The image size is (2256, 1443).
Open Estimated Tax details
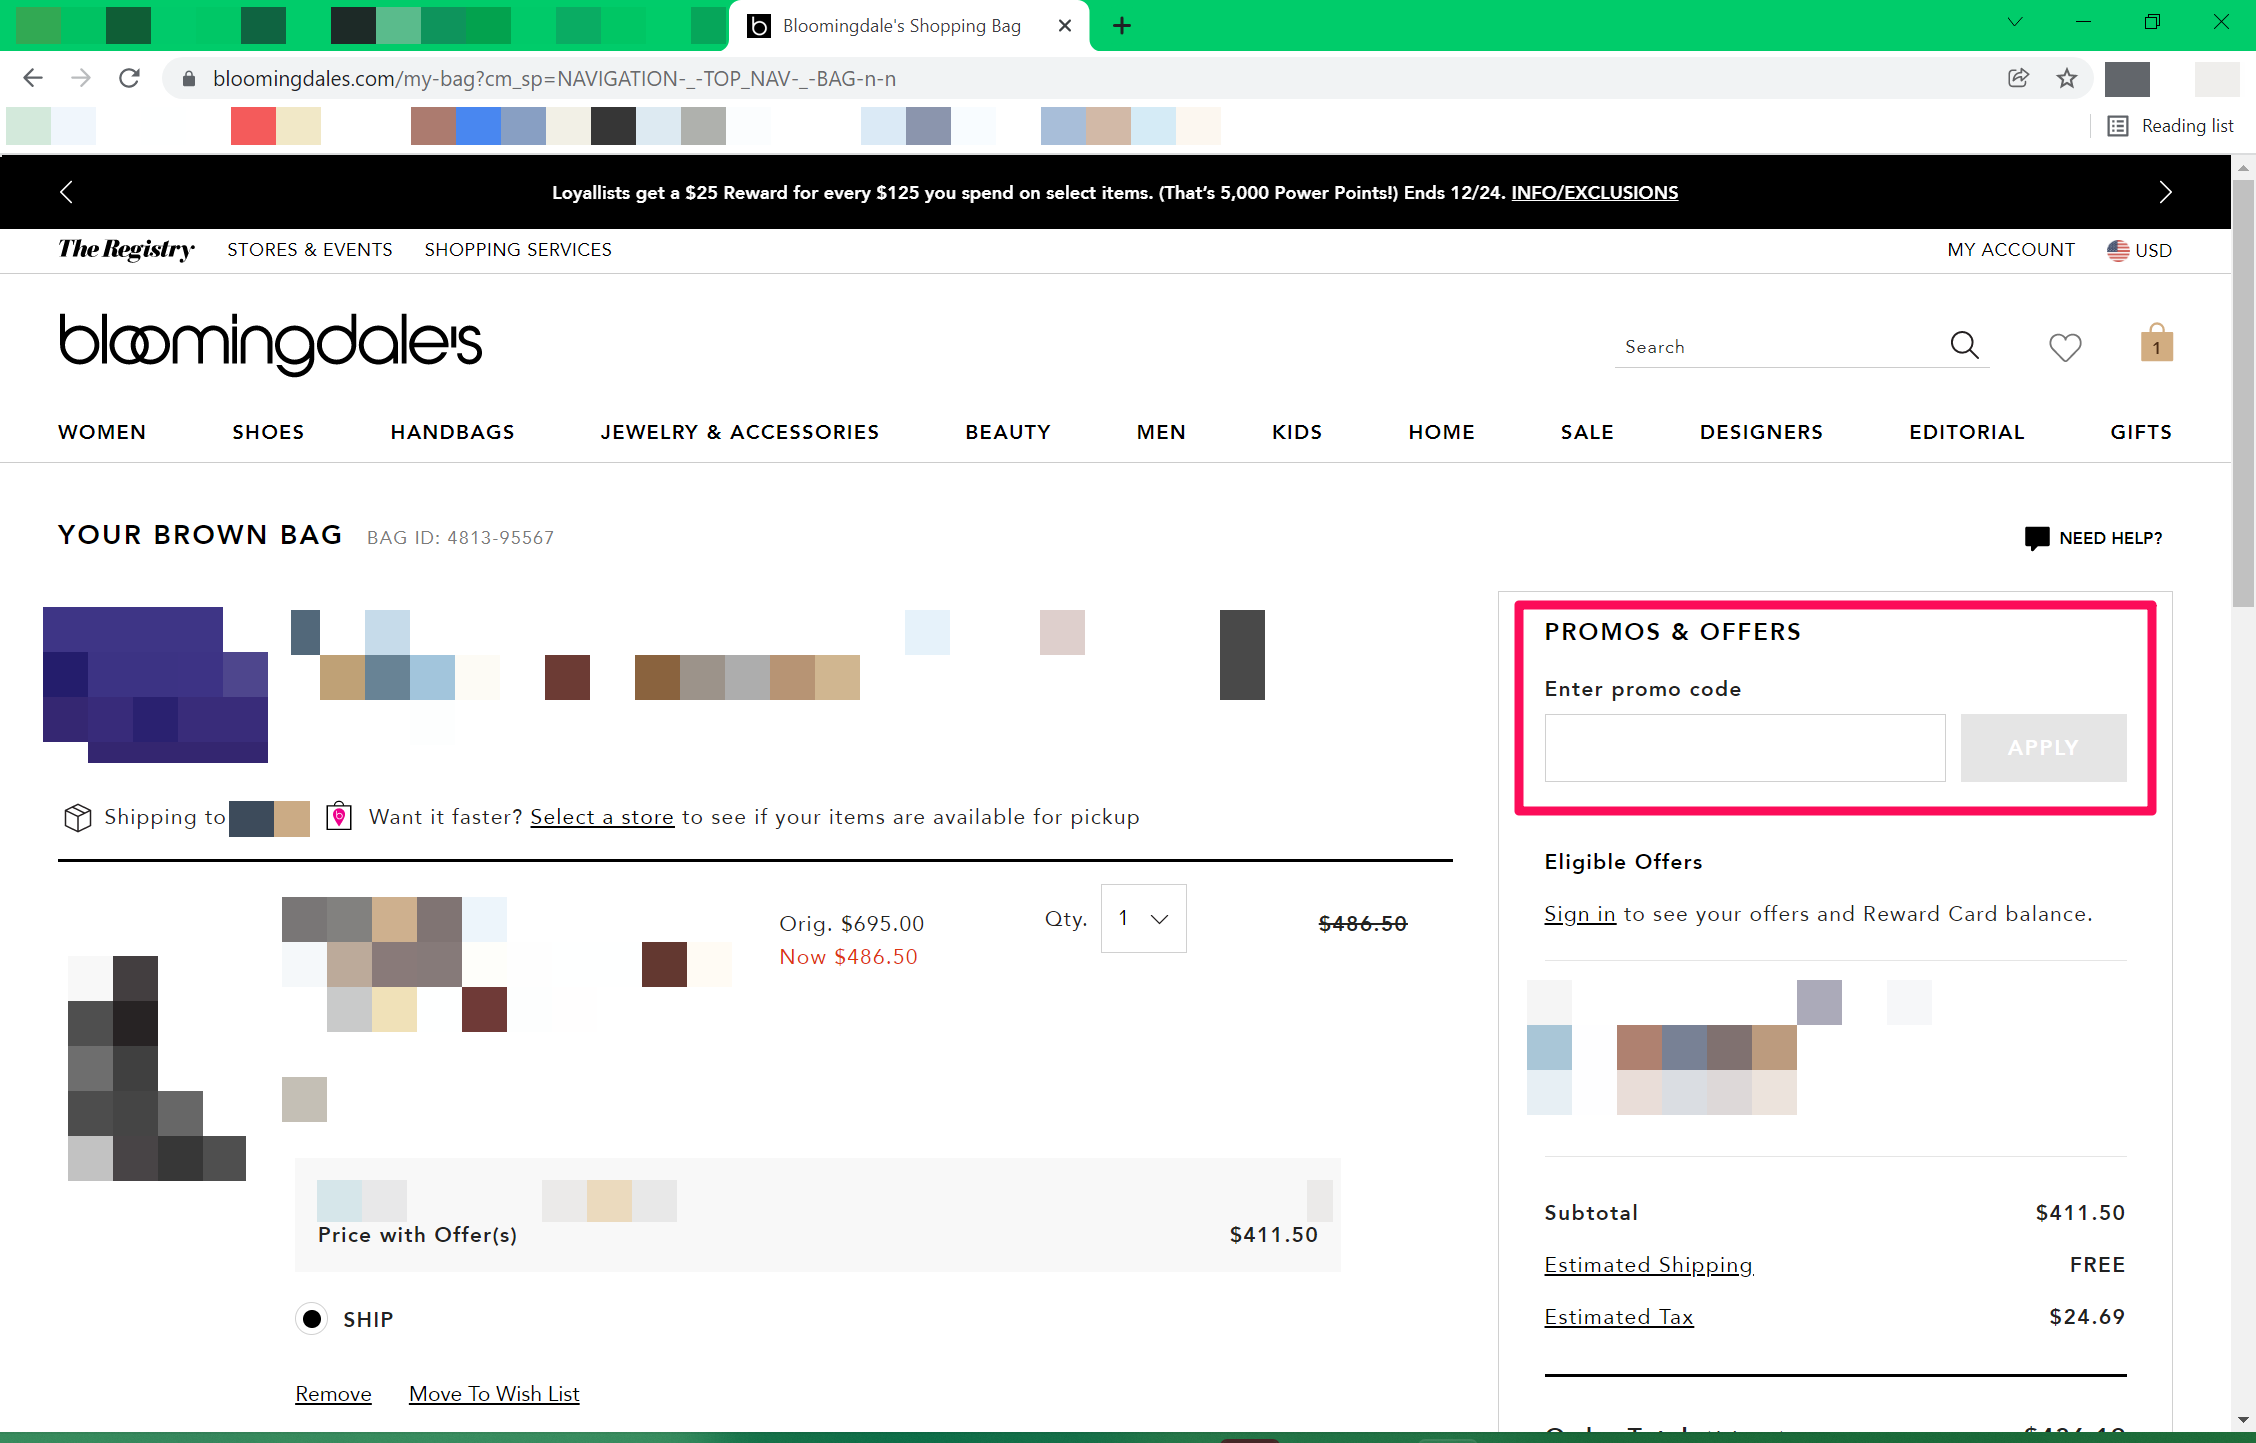pyautogui.click(x=1618, y=1317)
